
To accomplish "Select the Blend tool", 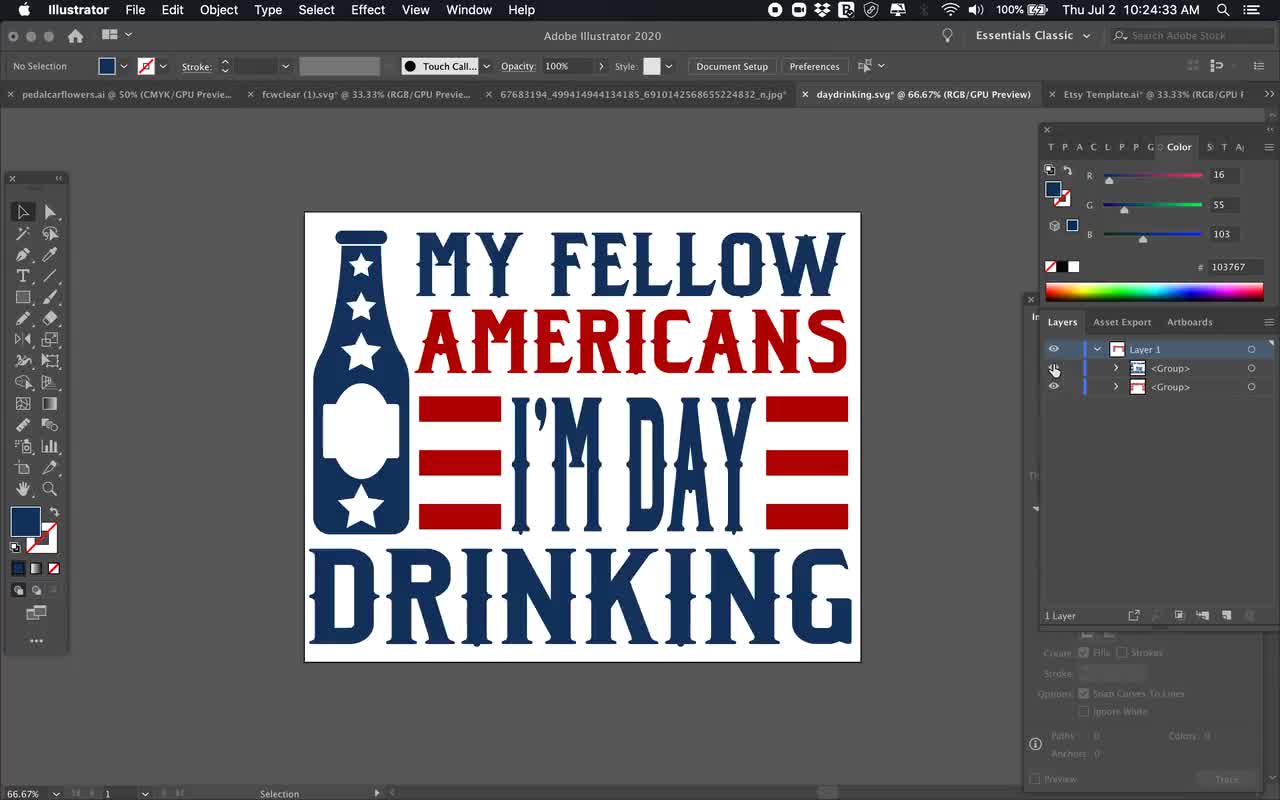I will [x=50, y=425].
